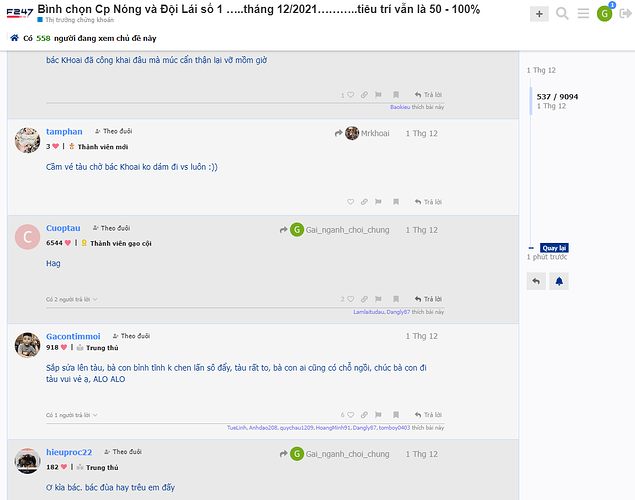The image size is (635, 500).
Task: Show reply-to Gai_nganh_choi_chung on Cuoptau's post
Action: (x=334, y=230)
